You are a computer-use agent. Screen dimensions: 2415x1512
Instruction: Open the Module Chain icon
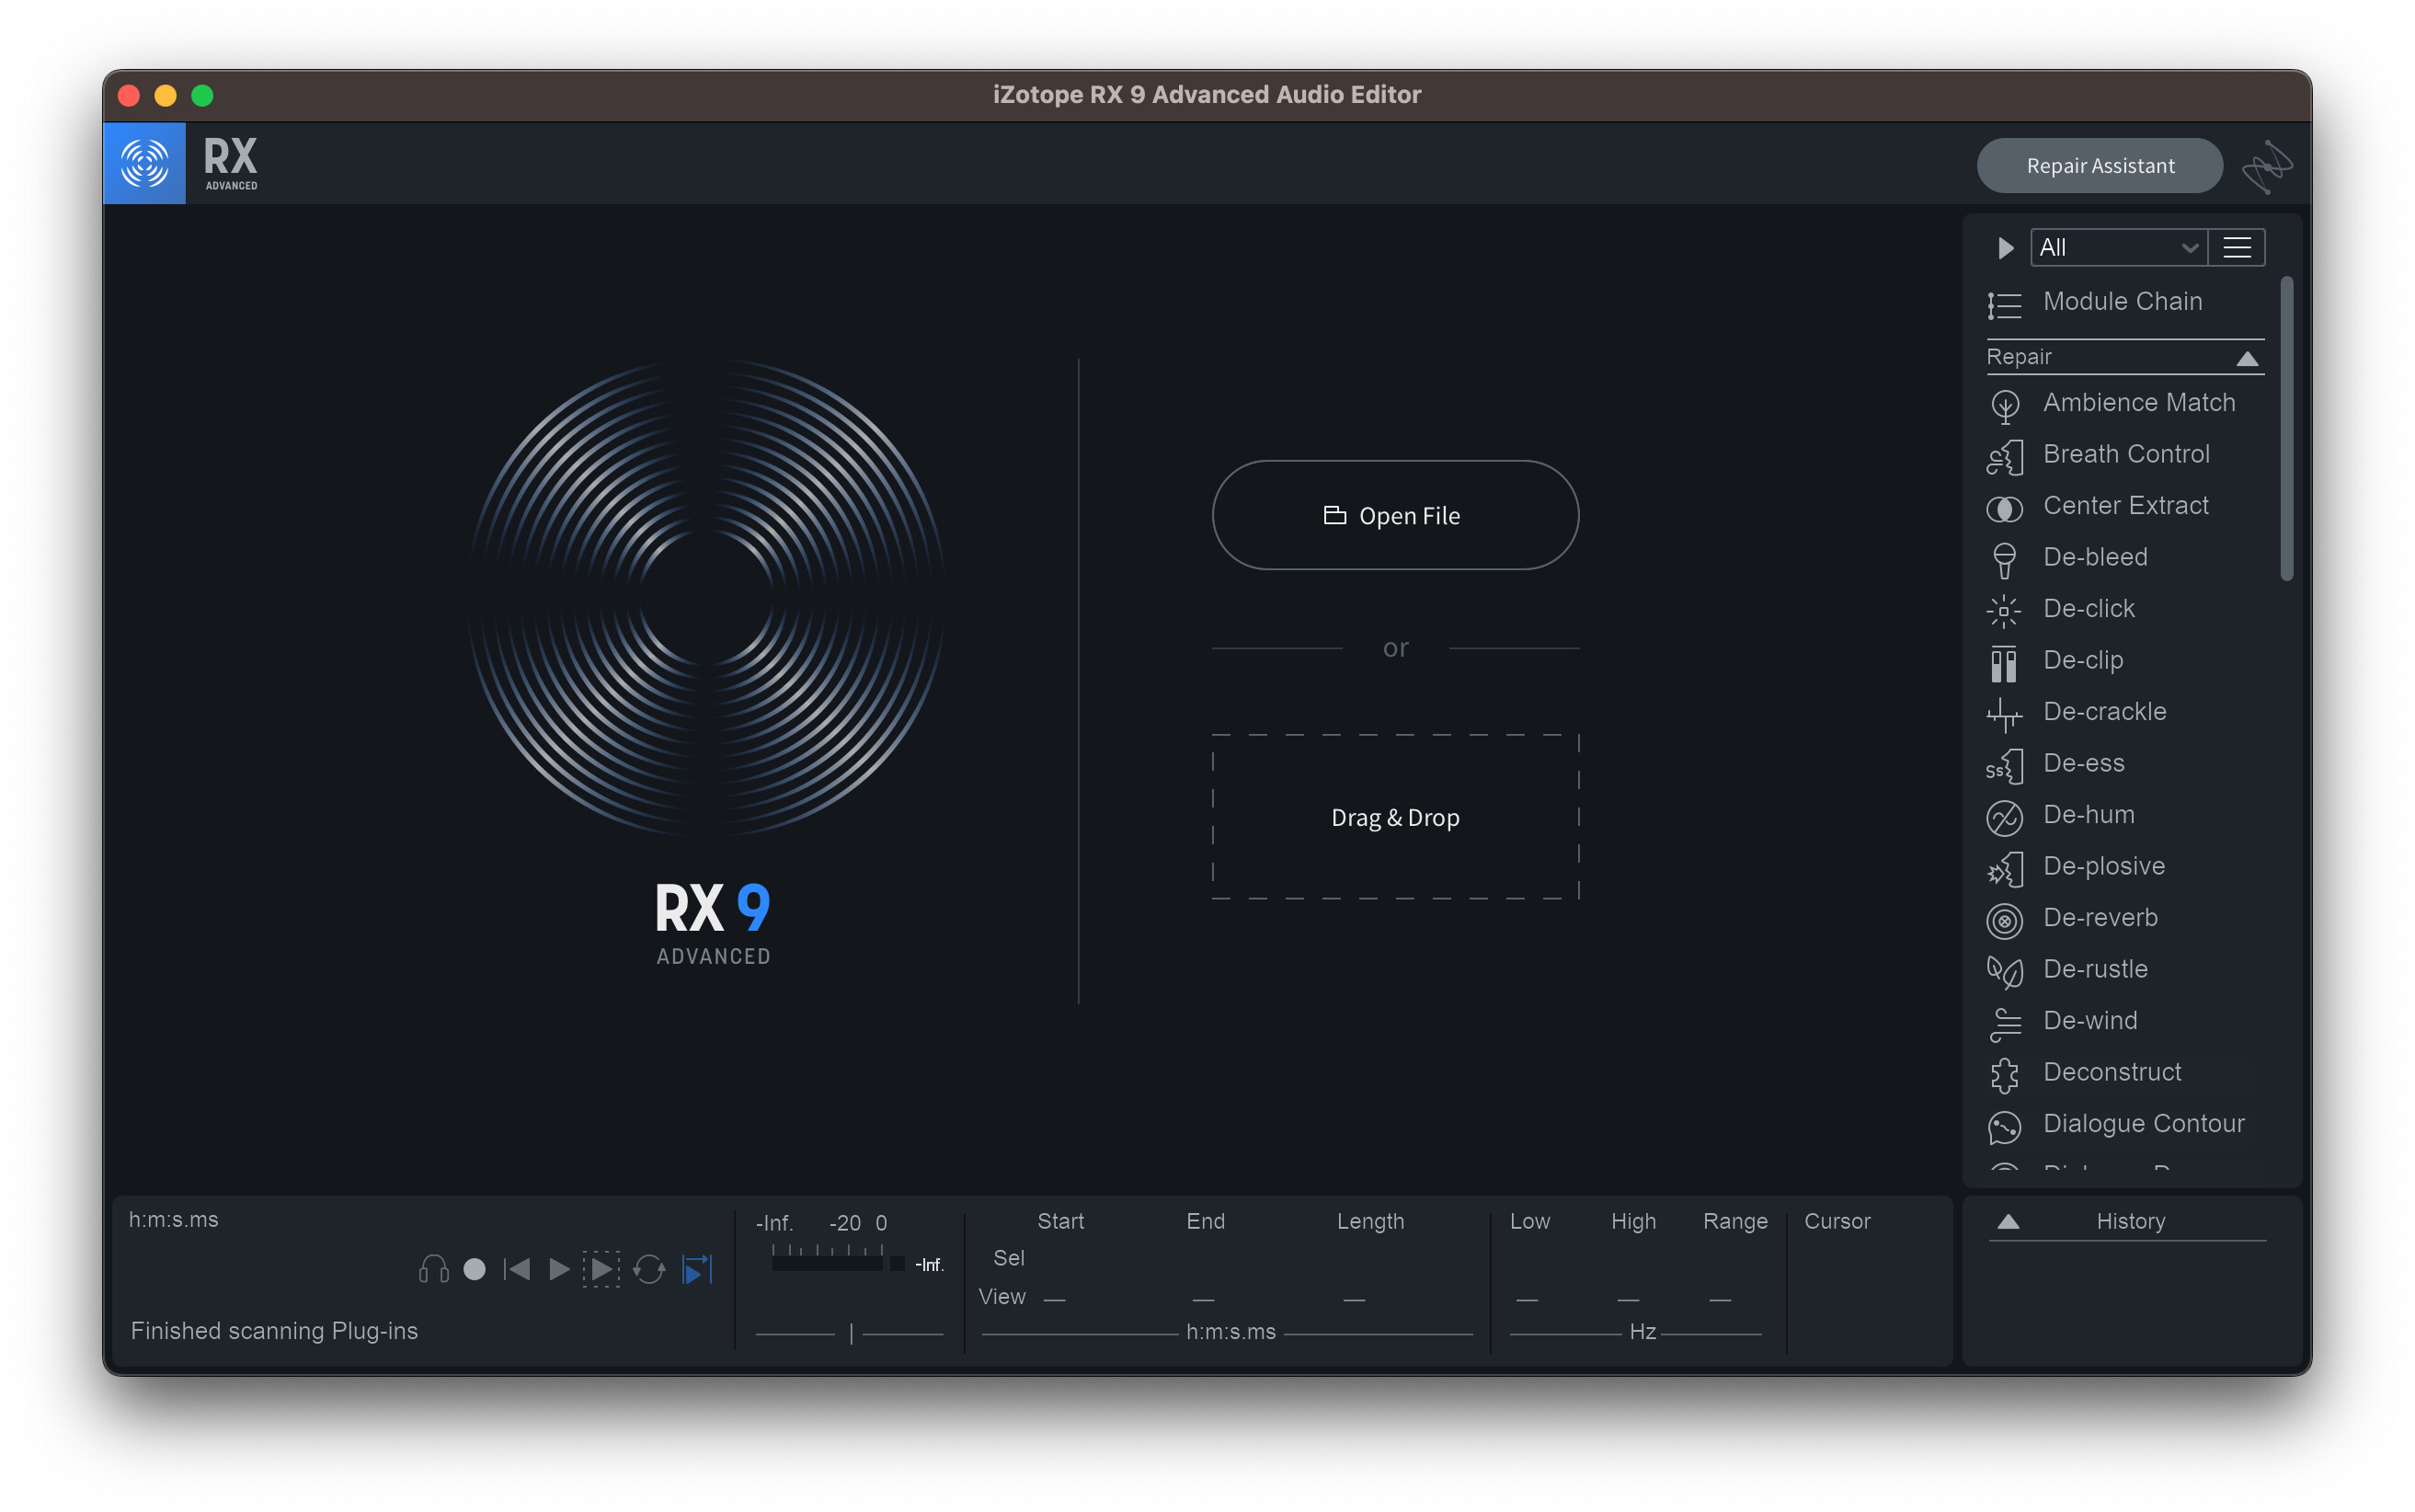point(2004,304)
